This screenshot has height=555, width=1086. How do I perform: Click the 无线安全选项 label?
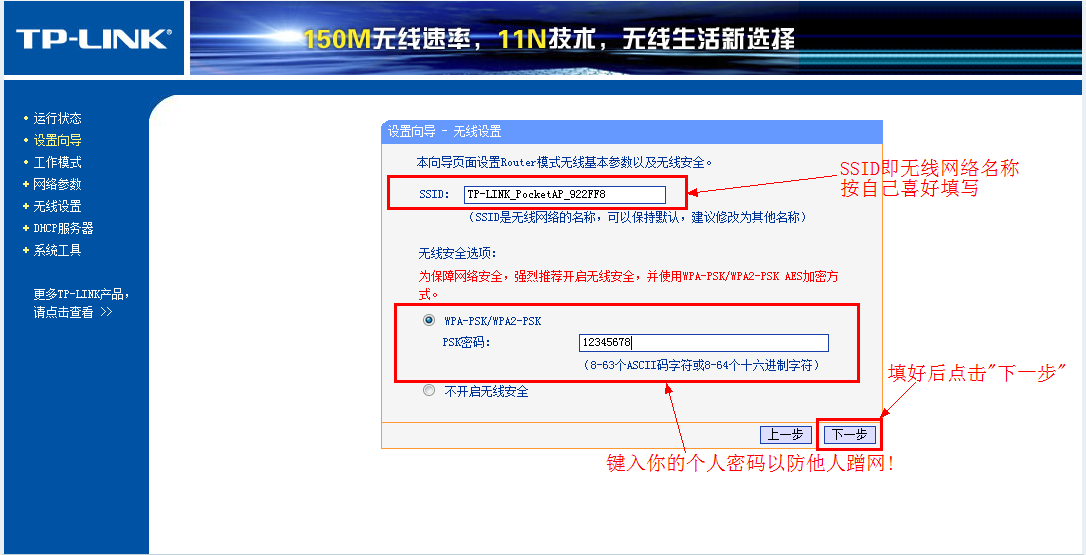(x=457, y=254)
